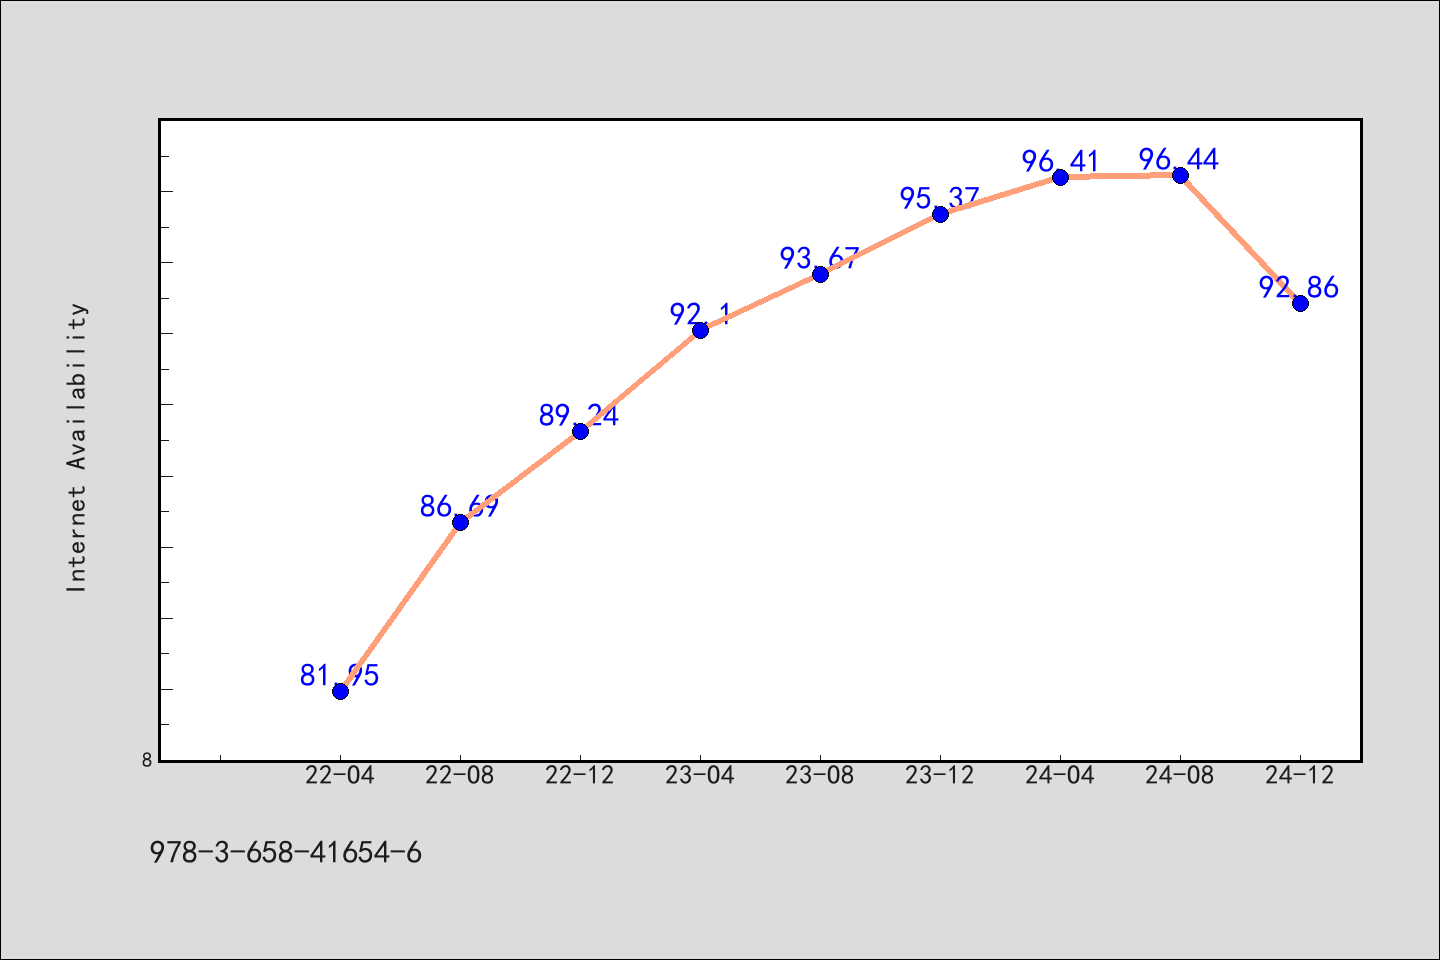1440x960 pixels.
Task: Click the data point labeled 86.69
Action: 460,522
